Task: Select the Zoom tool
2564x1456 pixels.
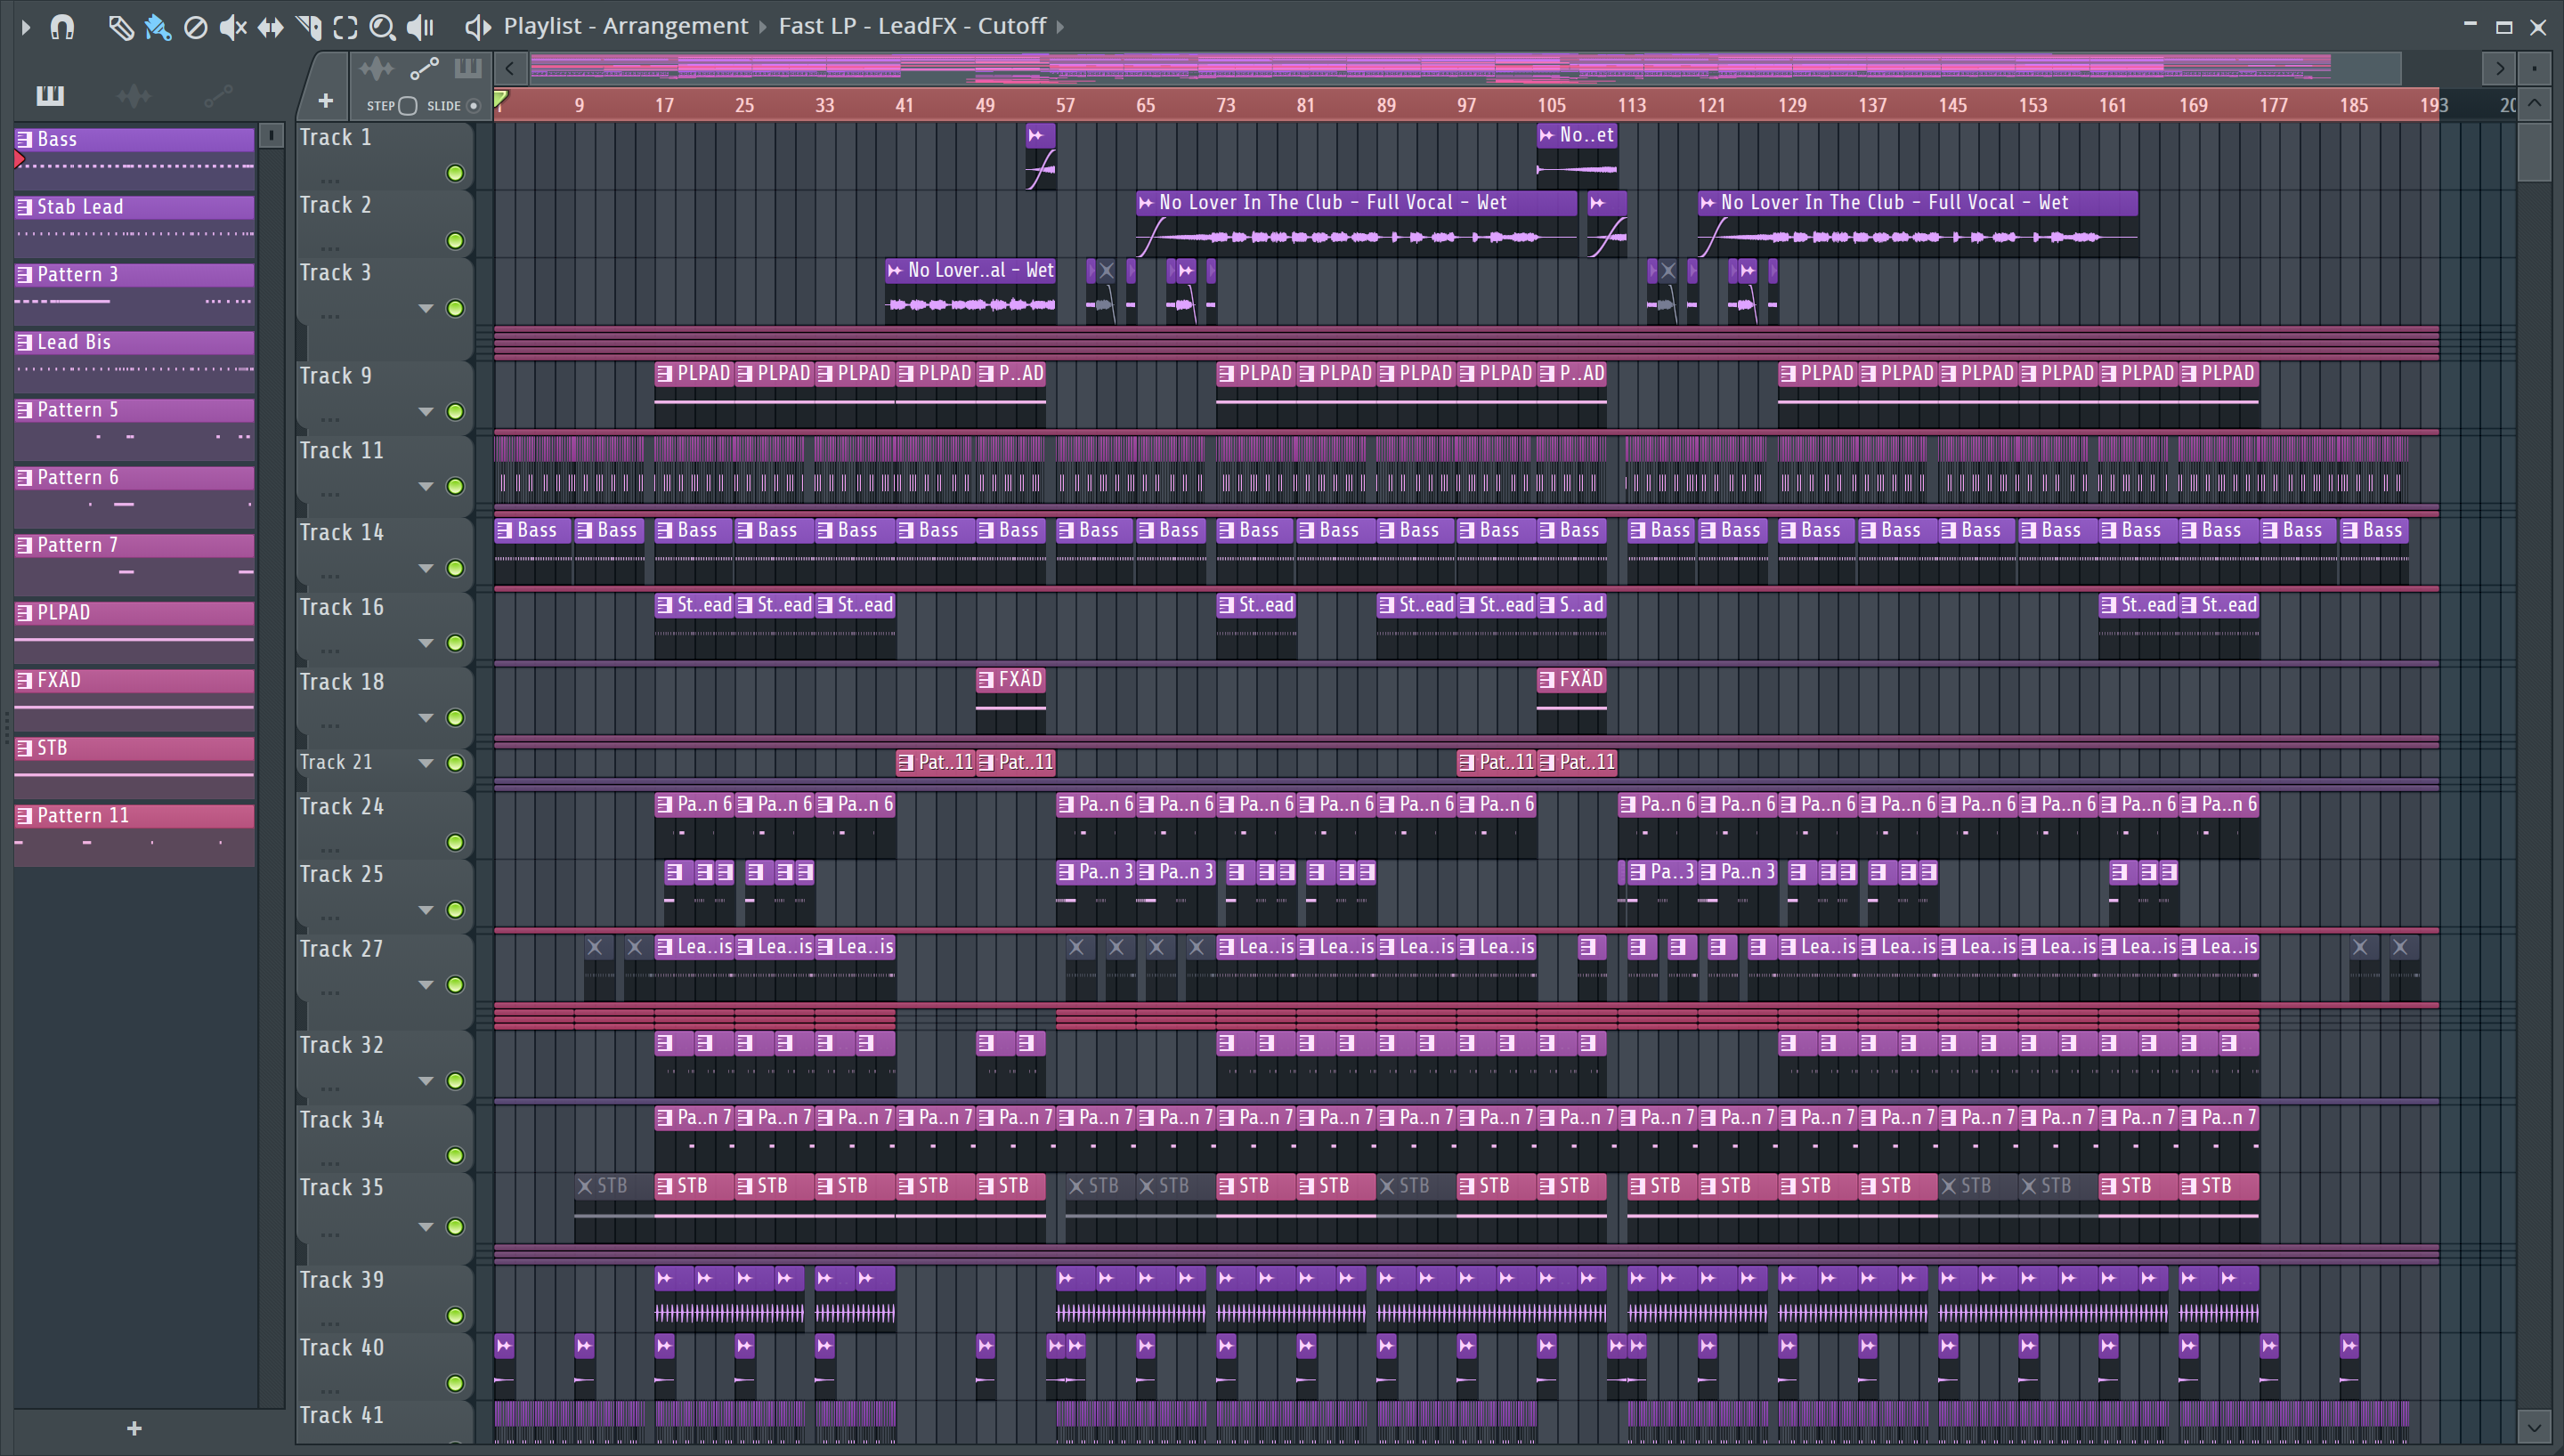Action: 382,27
